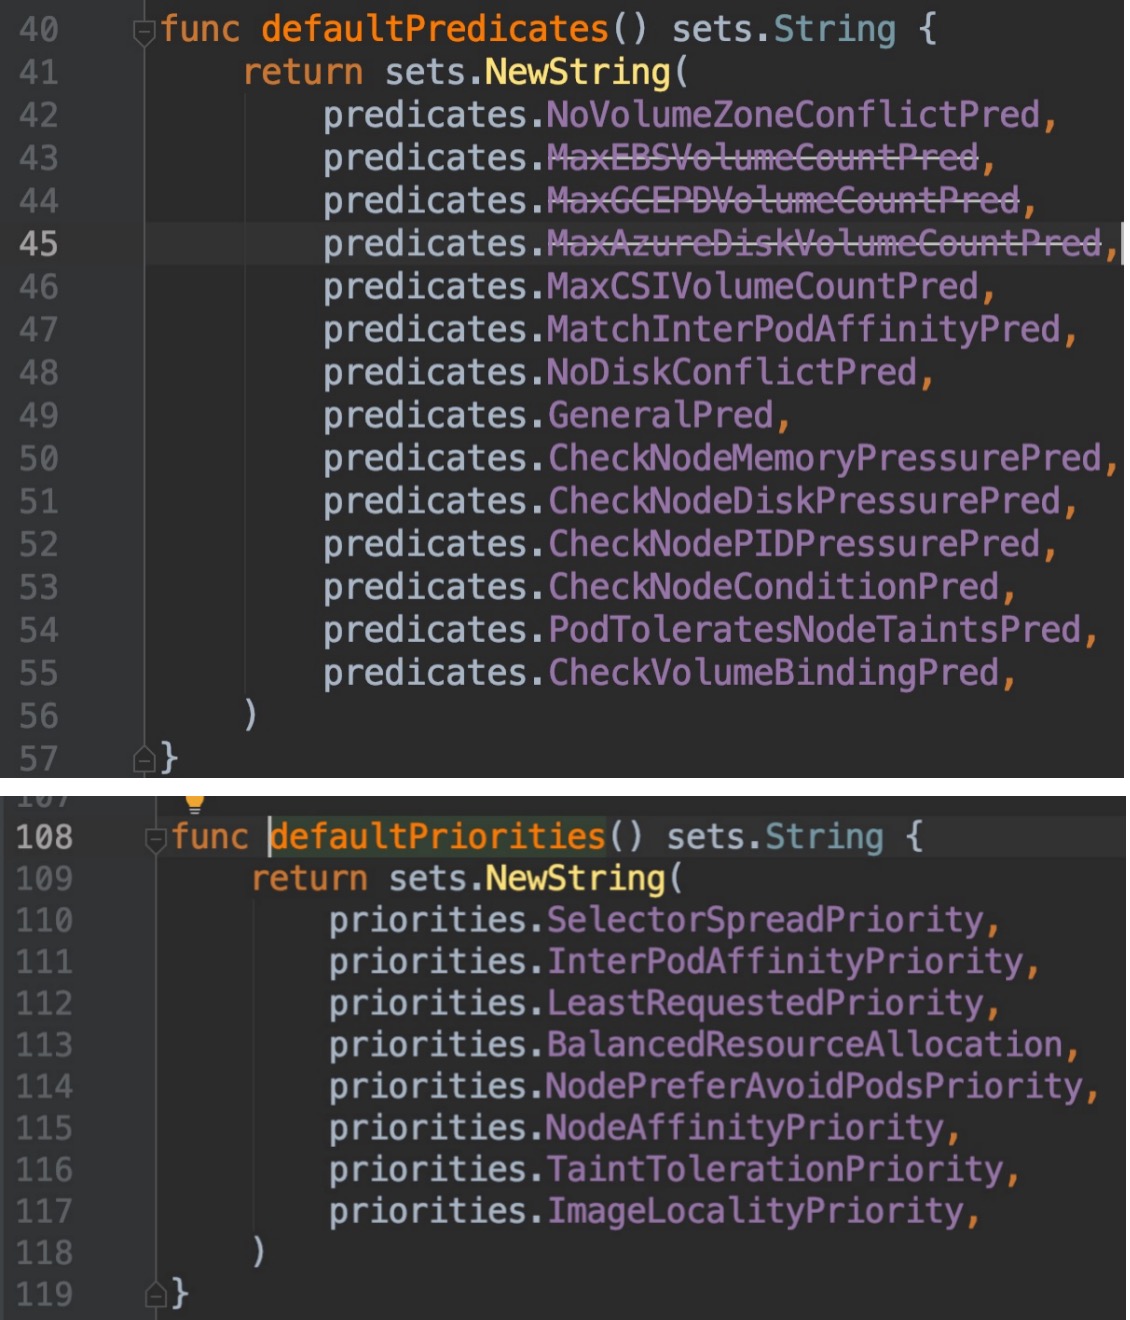Click deprecated MaxEBSVolumeCountPred identifier
Image resolution: width=1130 pixels, height=1320 pixels.
point(762,157)
